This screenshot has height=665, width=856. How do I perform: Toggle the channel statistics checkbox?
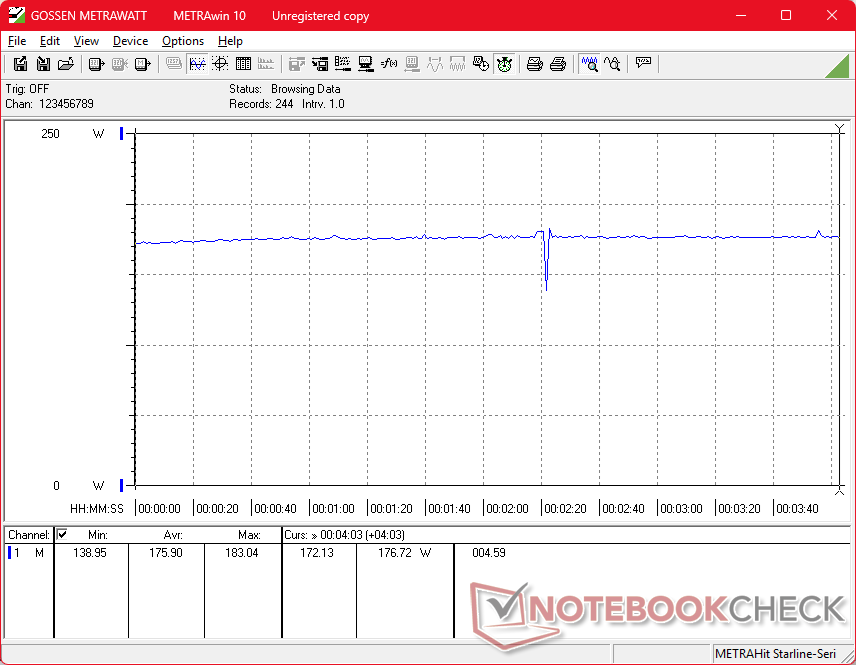pos(62,535)
